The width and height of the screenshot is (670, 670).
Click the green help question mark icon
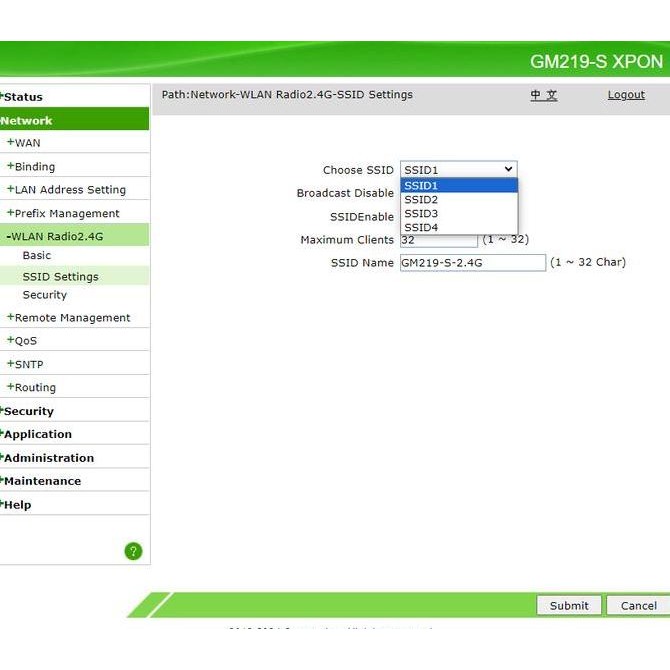pos(133,551)
